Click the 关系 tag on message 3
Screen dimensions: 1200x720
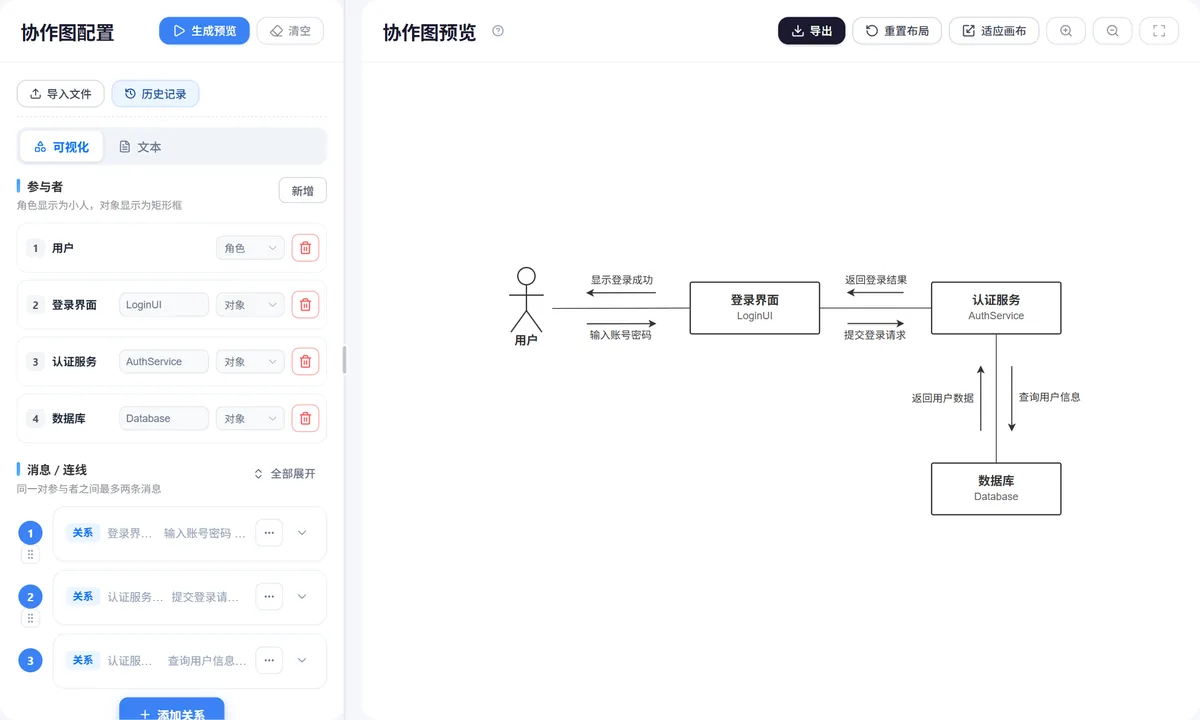click(x=83, y=660)
